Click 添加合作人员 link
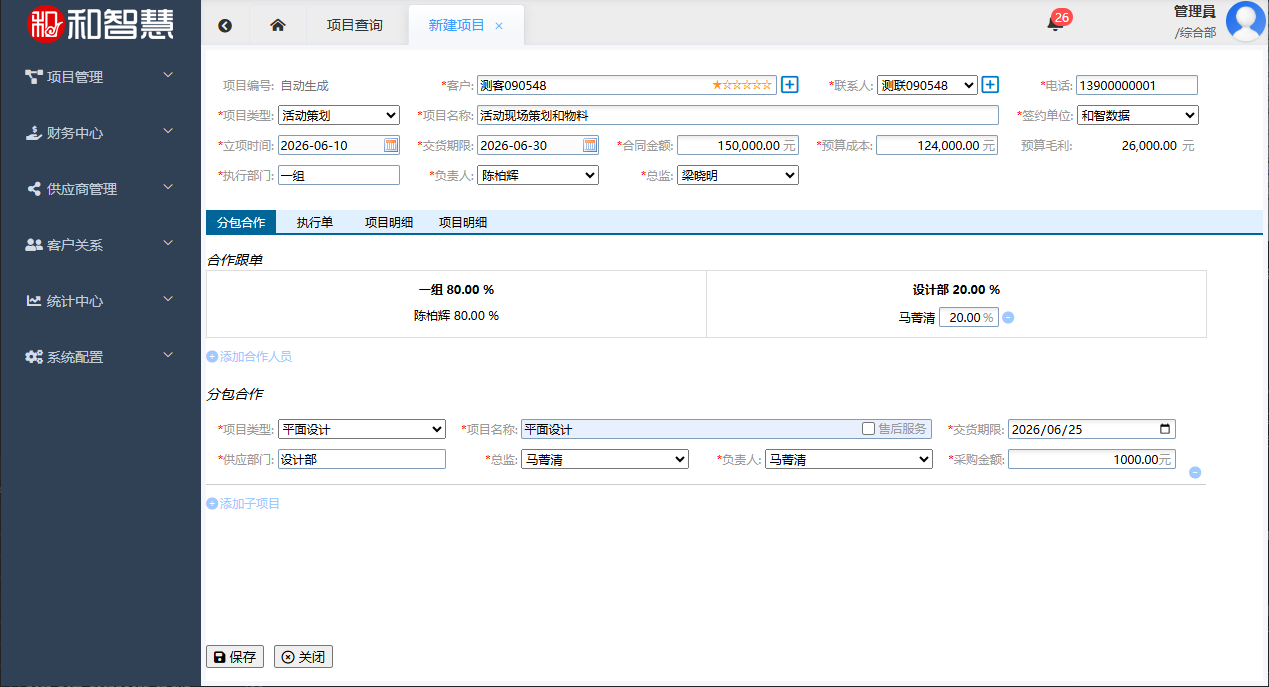Viewport: 1269px width, 687px height. [x=249, y=356]
